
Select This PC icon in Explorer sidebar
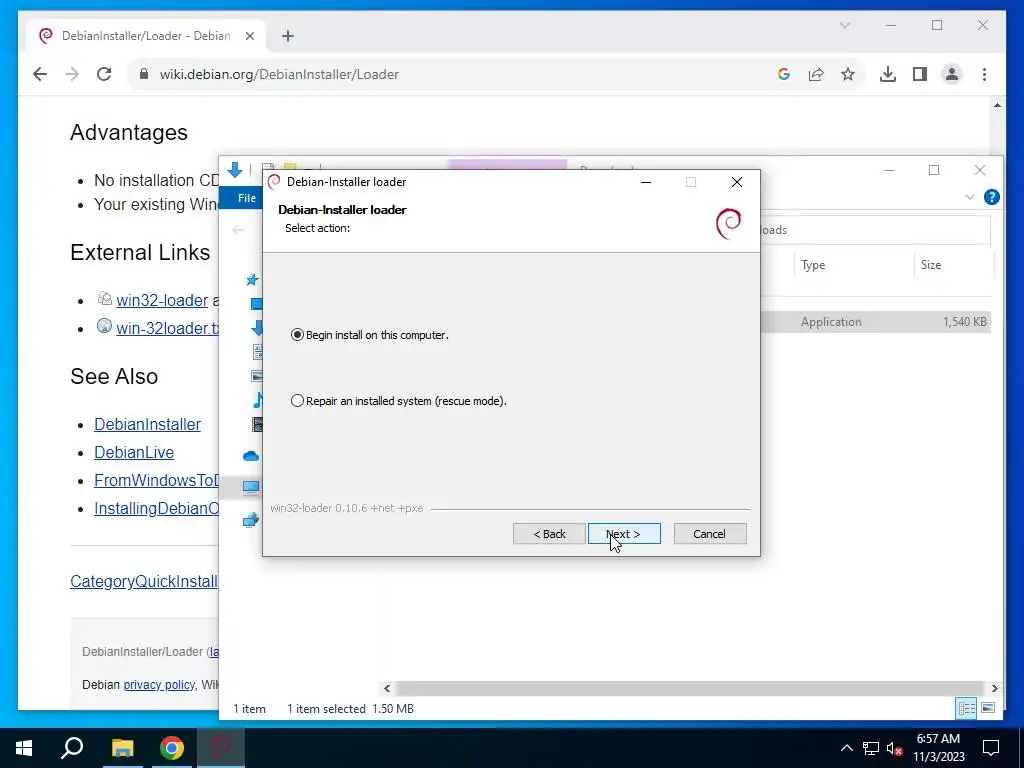point(251,487)
